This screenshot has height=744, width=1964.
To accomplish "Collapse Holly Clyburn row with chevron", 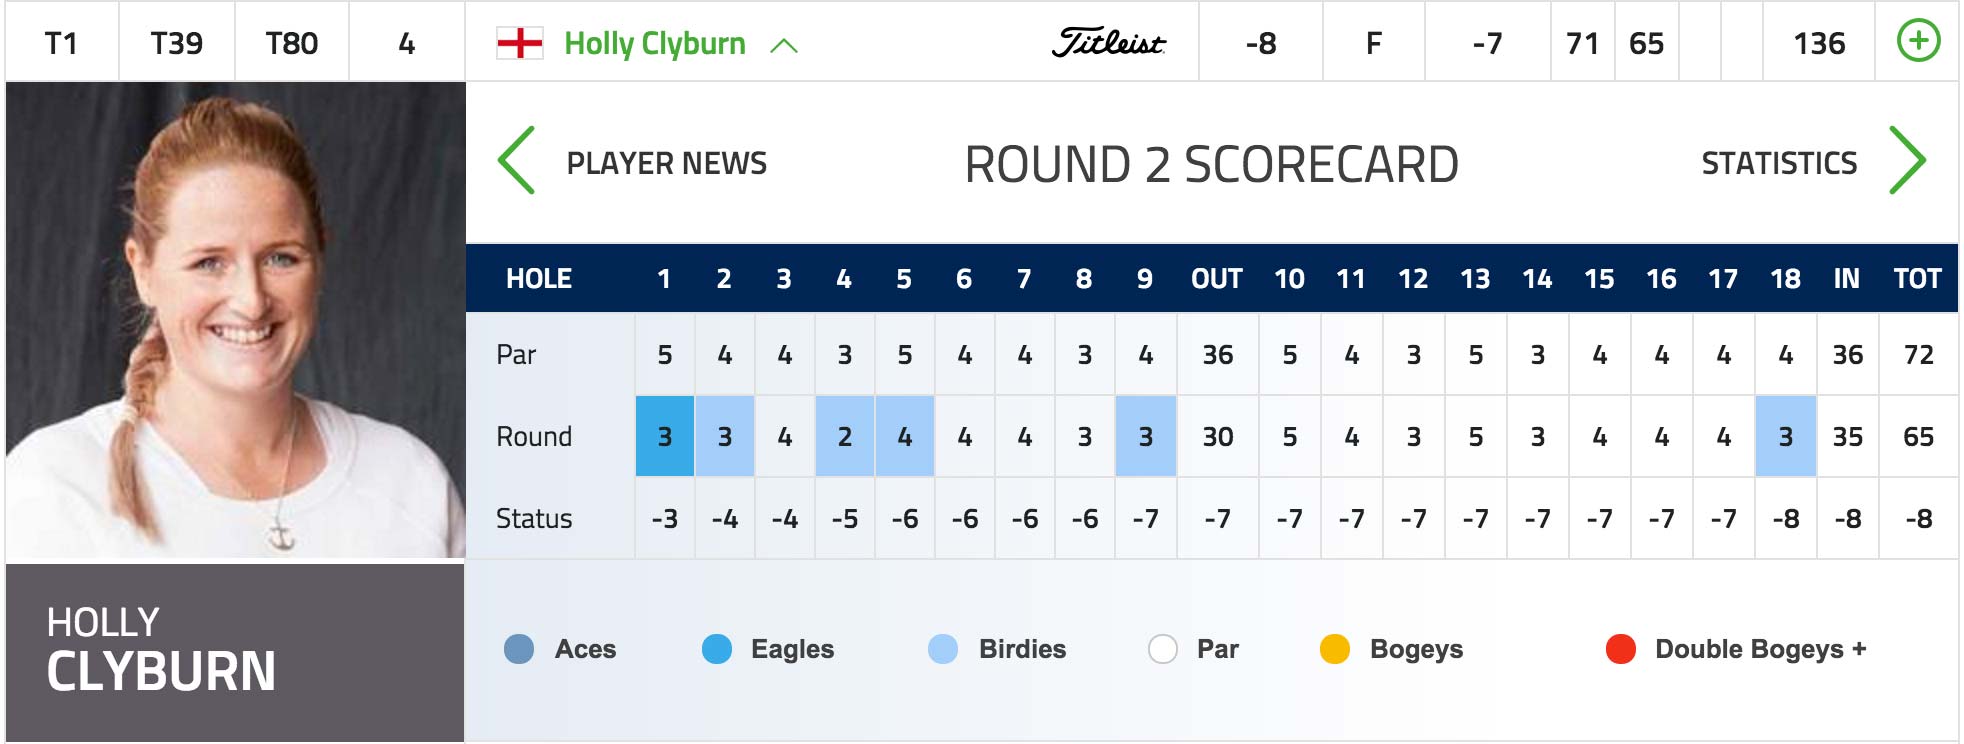I will coord(784,45).
